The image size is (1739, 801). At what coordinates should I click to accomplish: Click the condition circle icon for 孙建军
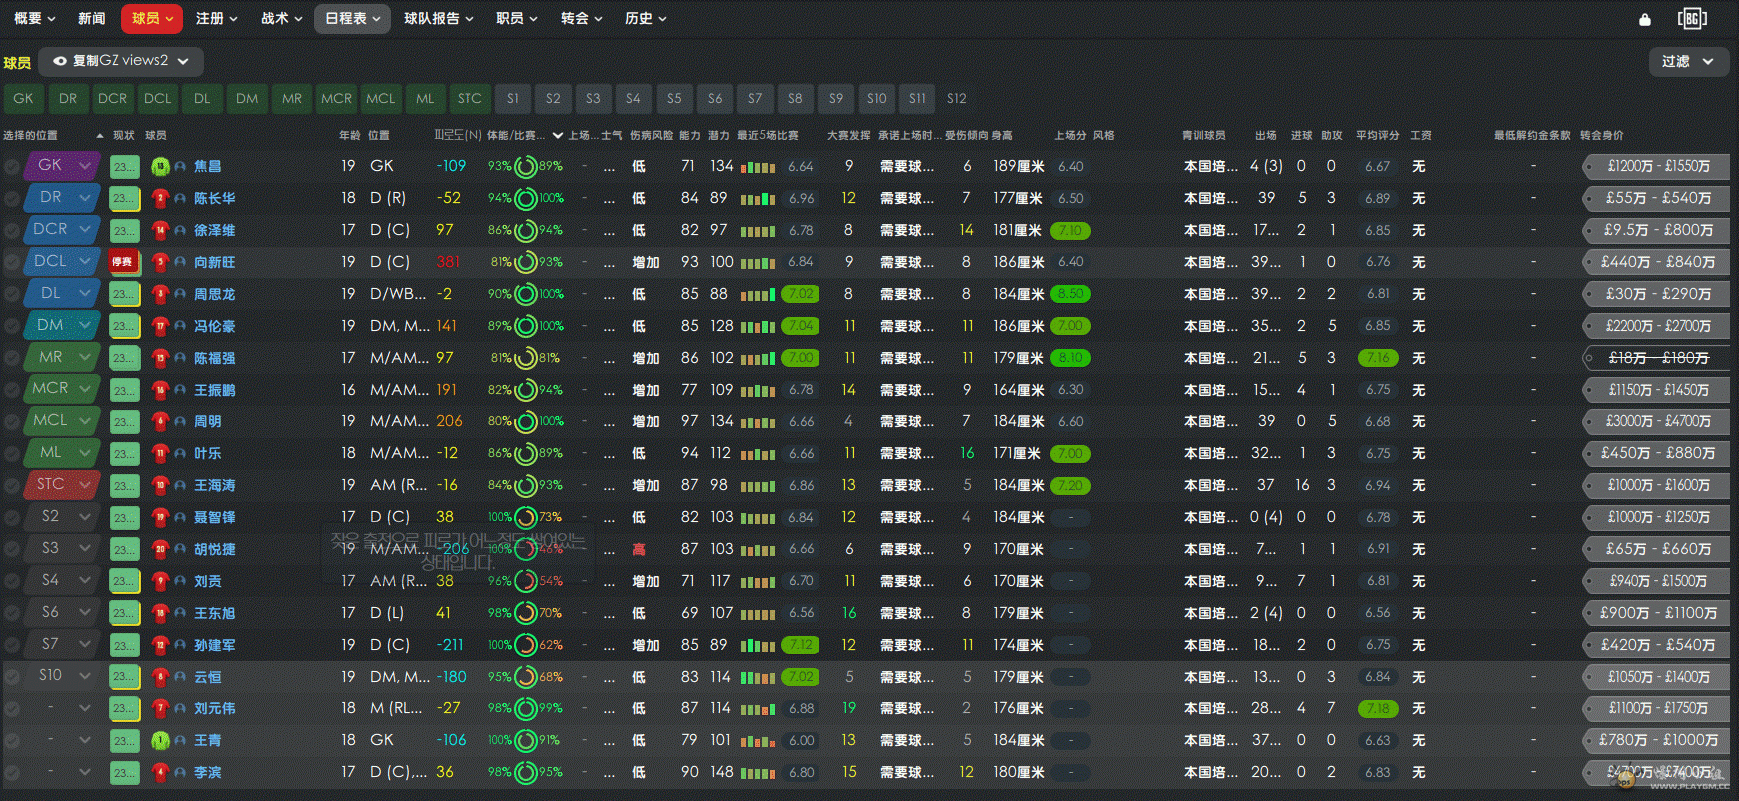(x=525, y=645)
